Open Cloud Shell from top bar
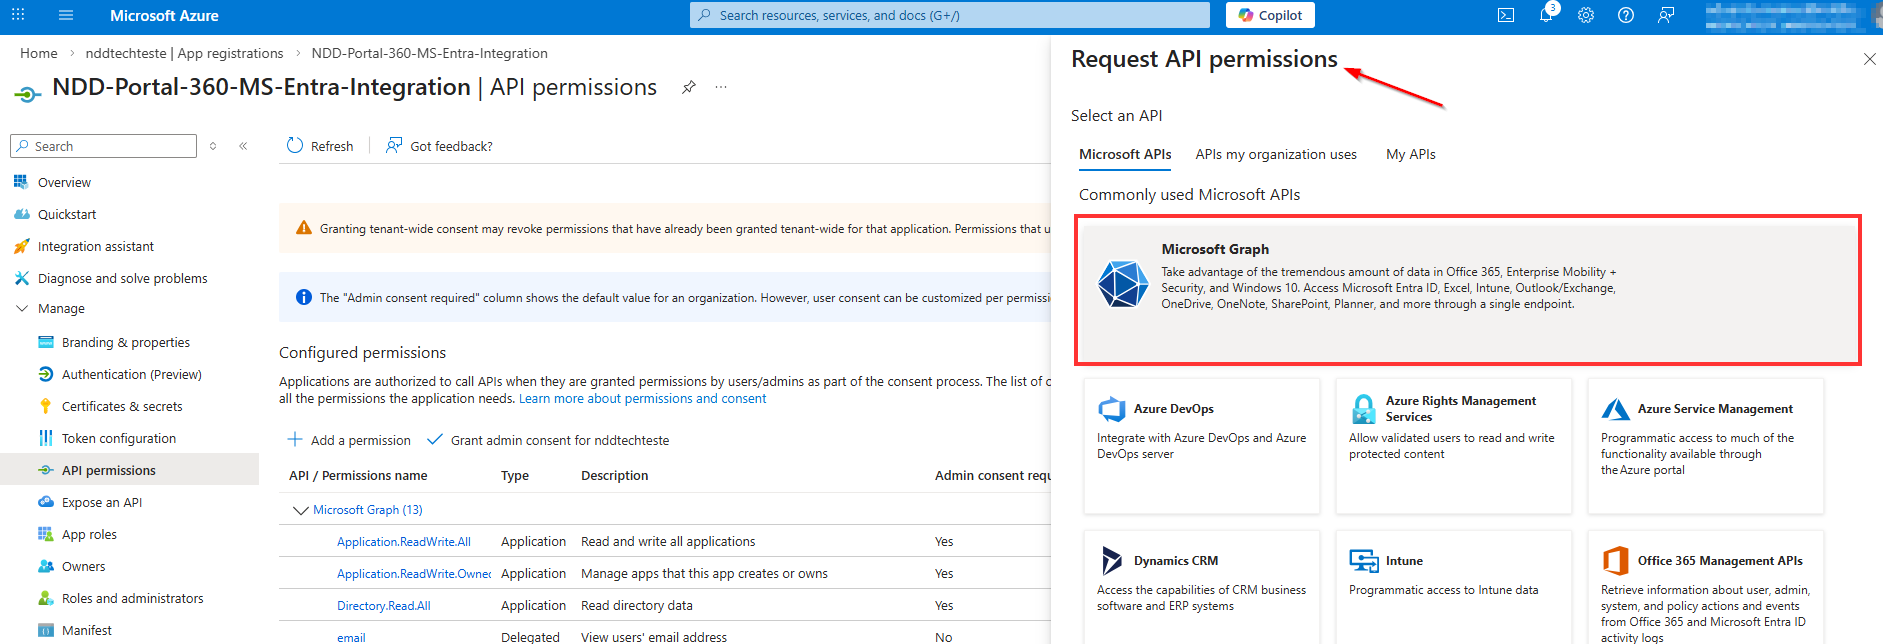 coord(1505,15)
